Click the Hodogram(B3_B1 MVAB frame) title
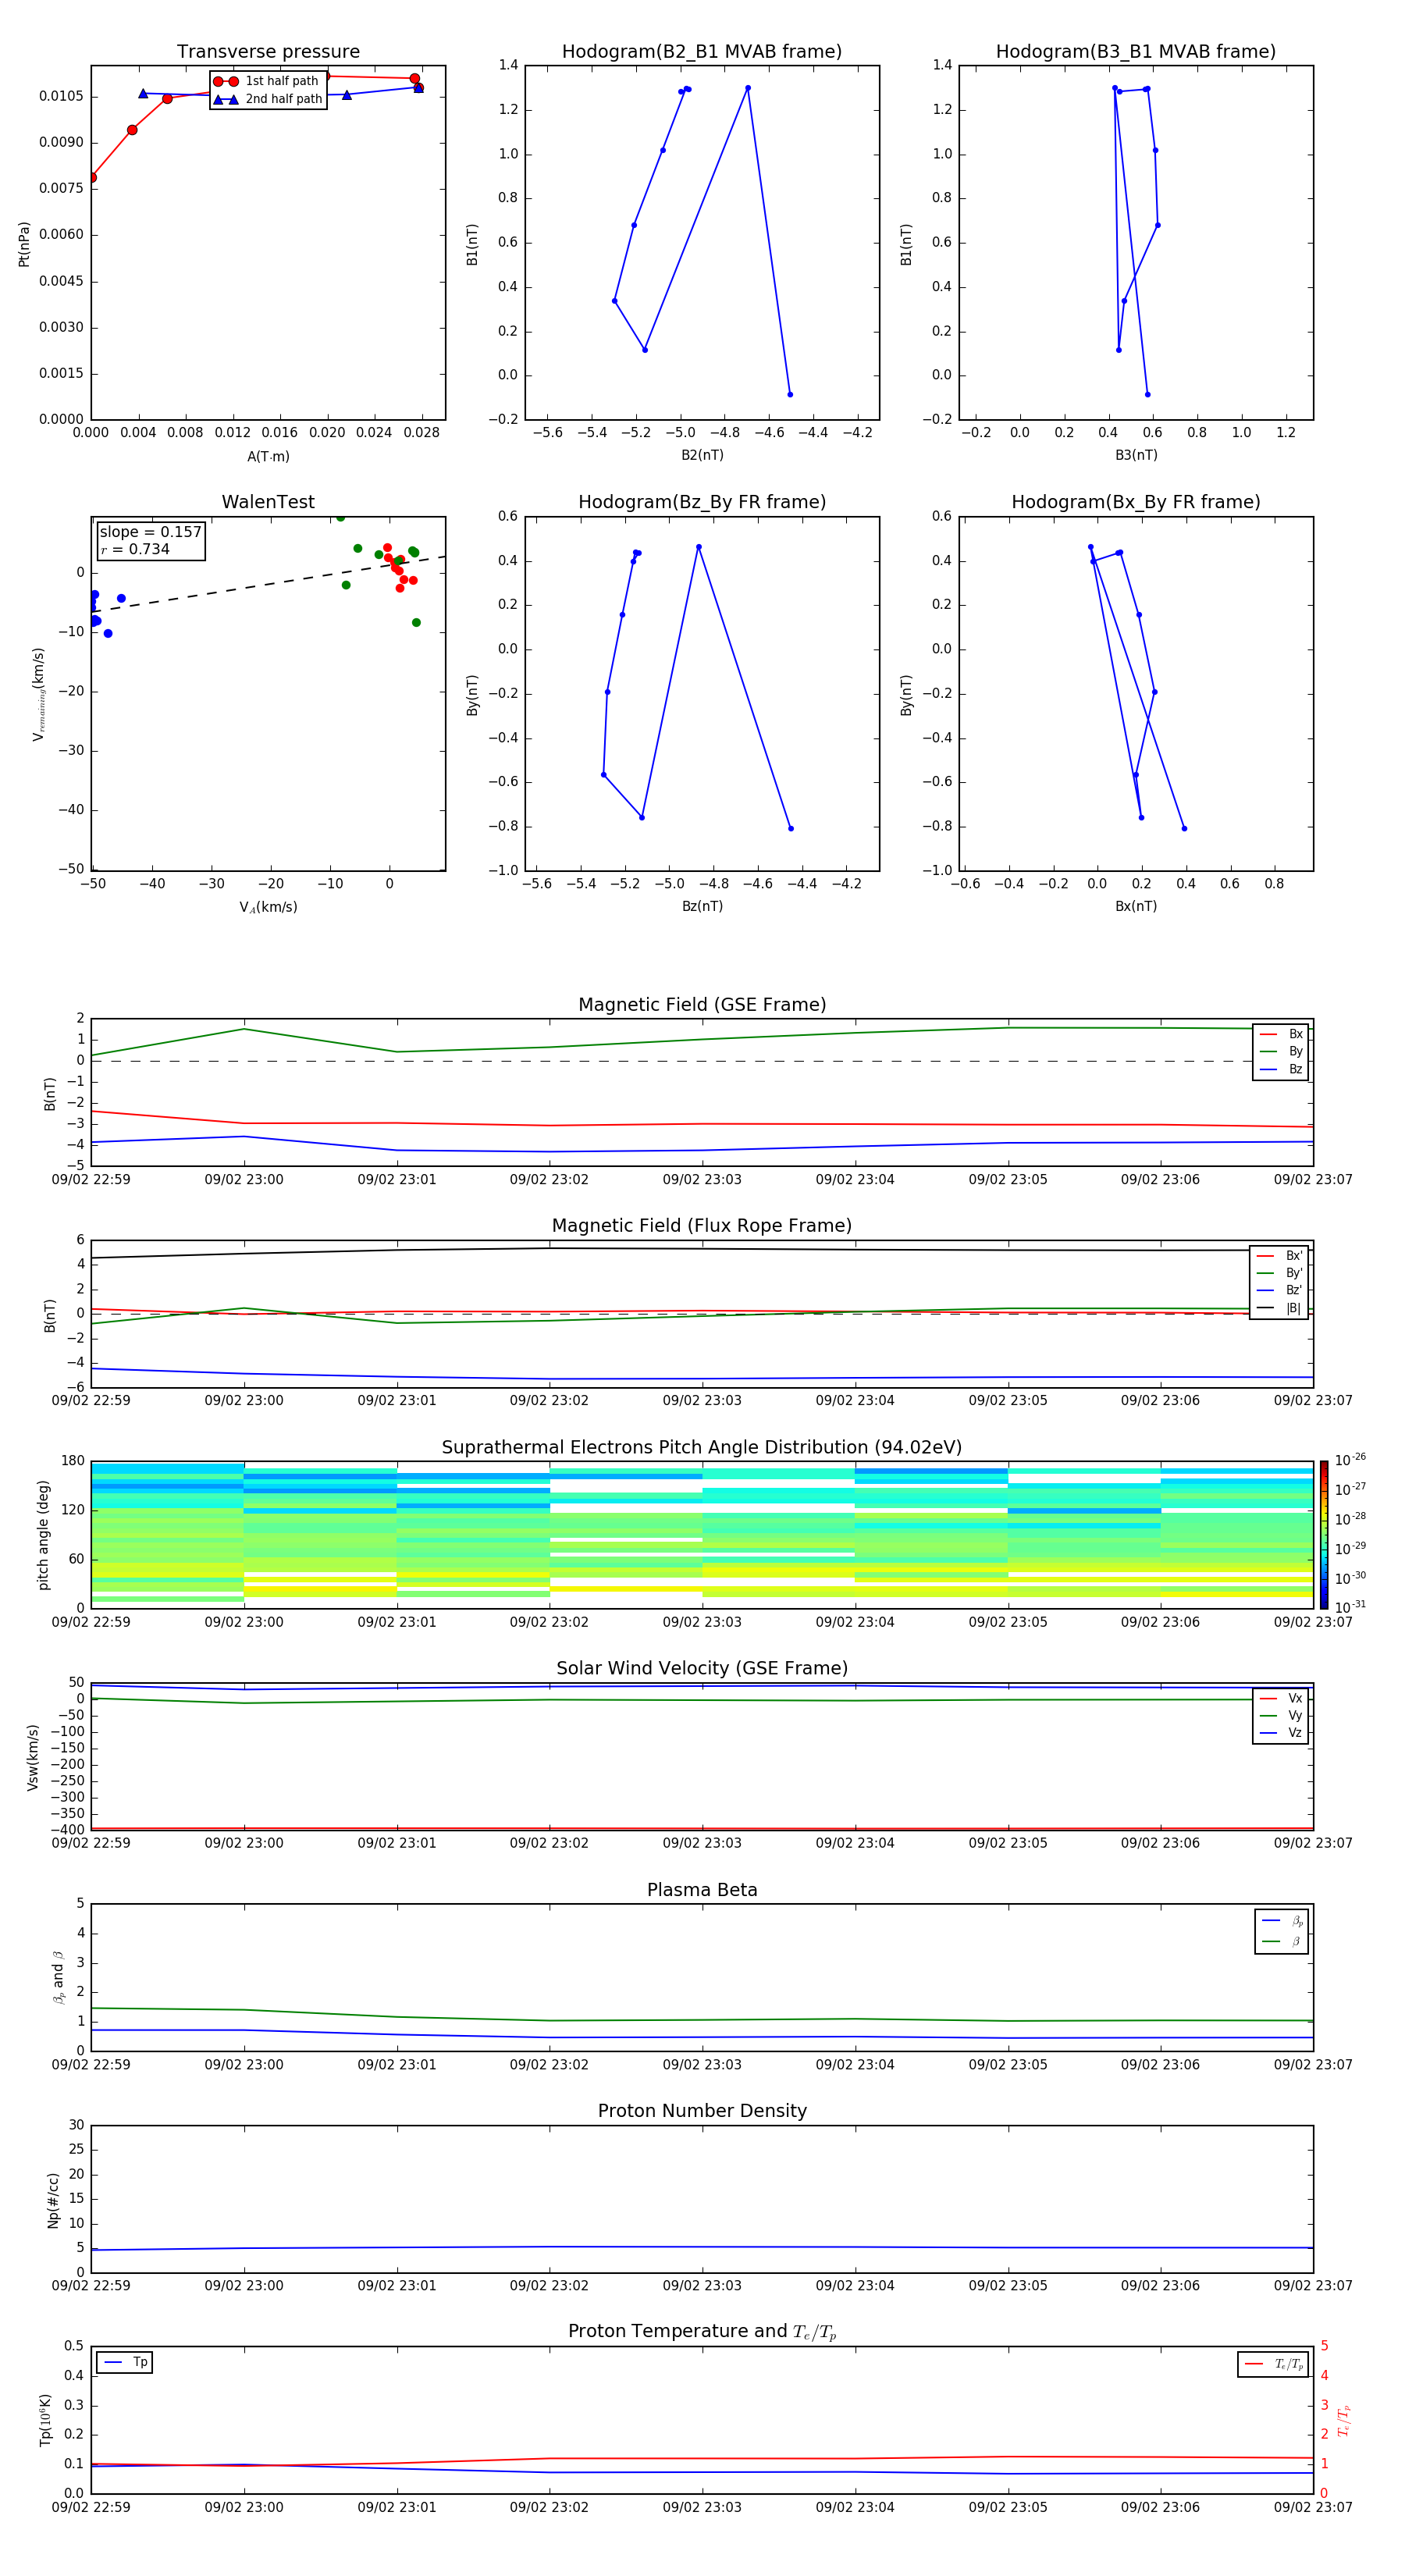The image size is (1405, 2576). click(x=1136, y=52)
